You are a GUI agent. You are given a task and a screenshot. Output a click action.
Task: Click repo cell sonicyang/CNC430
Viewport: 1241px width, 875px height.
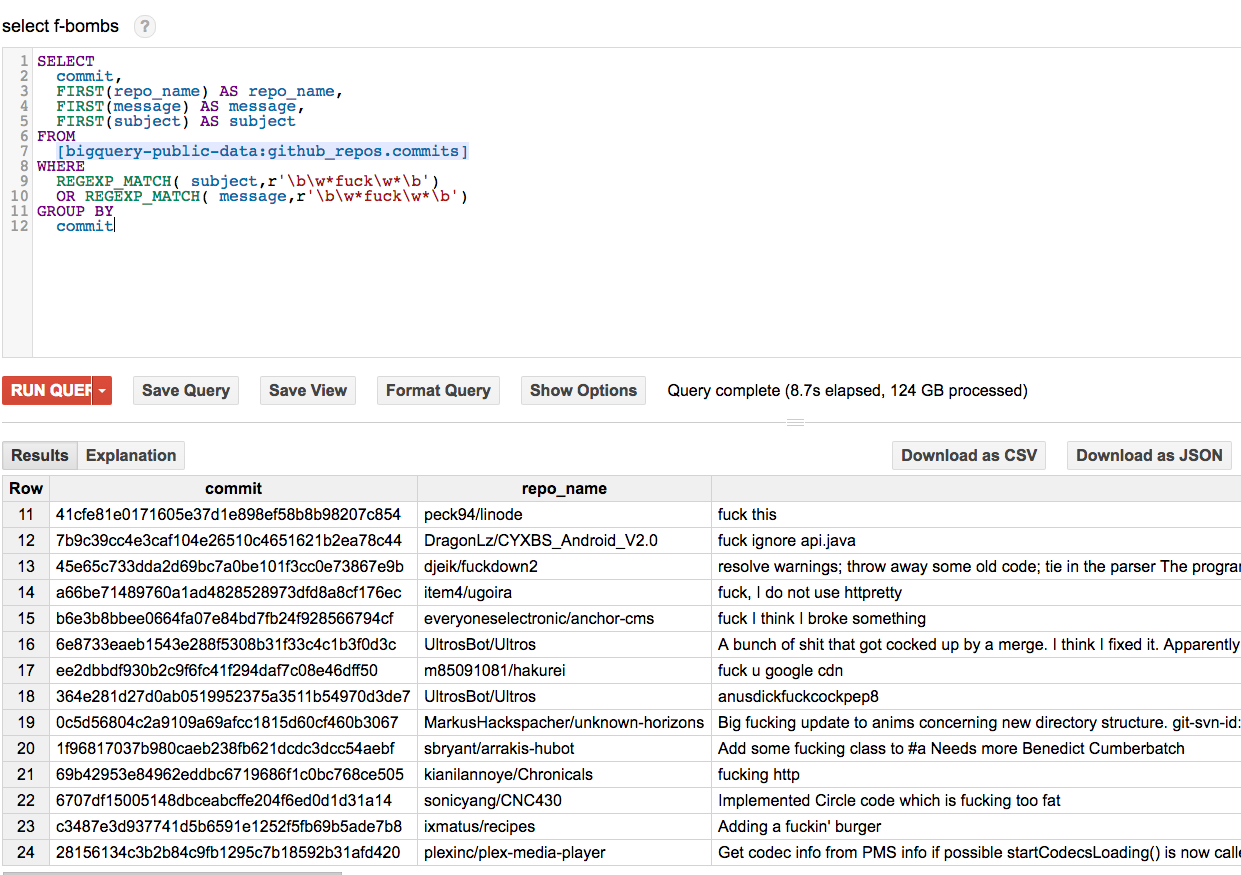[564, 800]
